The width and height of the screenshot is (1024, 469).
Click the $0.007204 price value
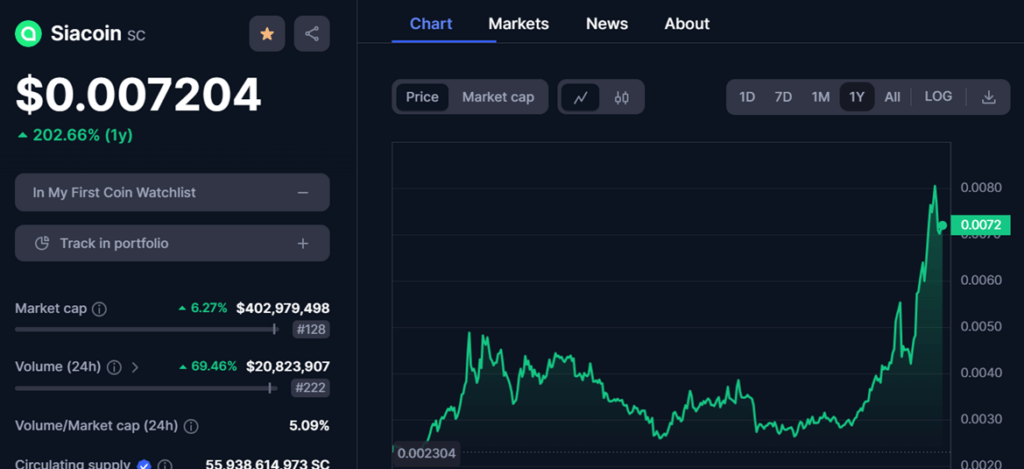point(138,95)
